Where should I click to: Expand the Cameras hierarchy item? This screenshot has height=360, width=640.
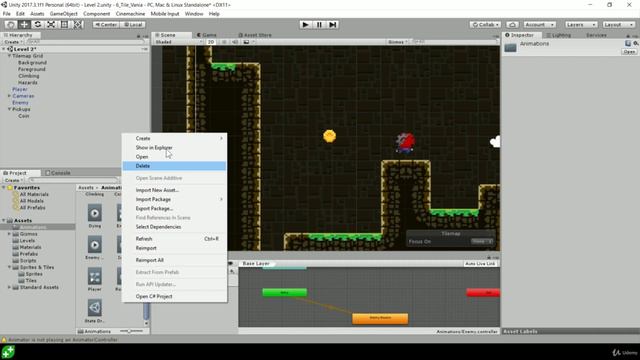pos(9,96)
